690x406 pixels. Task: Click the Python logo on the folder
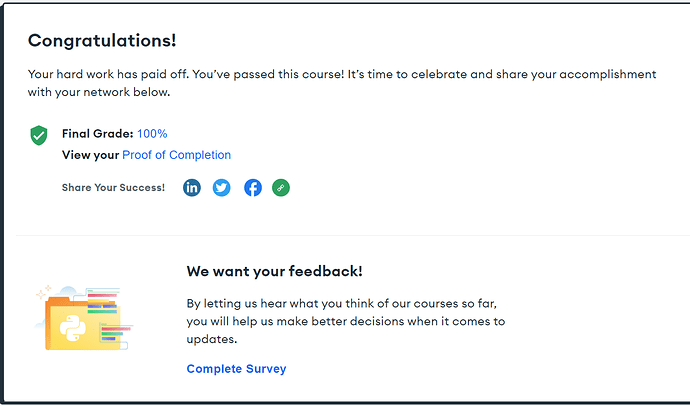pos(70,325)
